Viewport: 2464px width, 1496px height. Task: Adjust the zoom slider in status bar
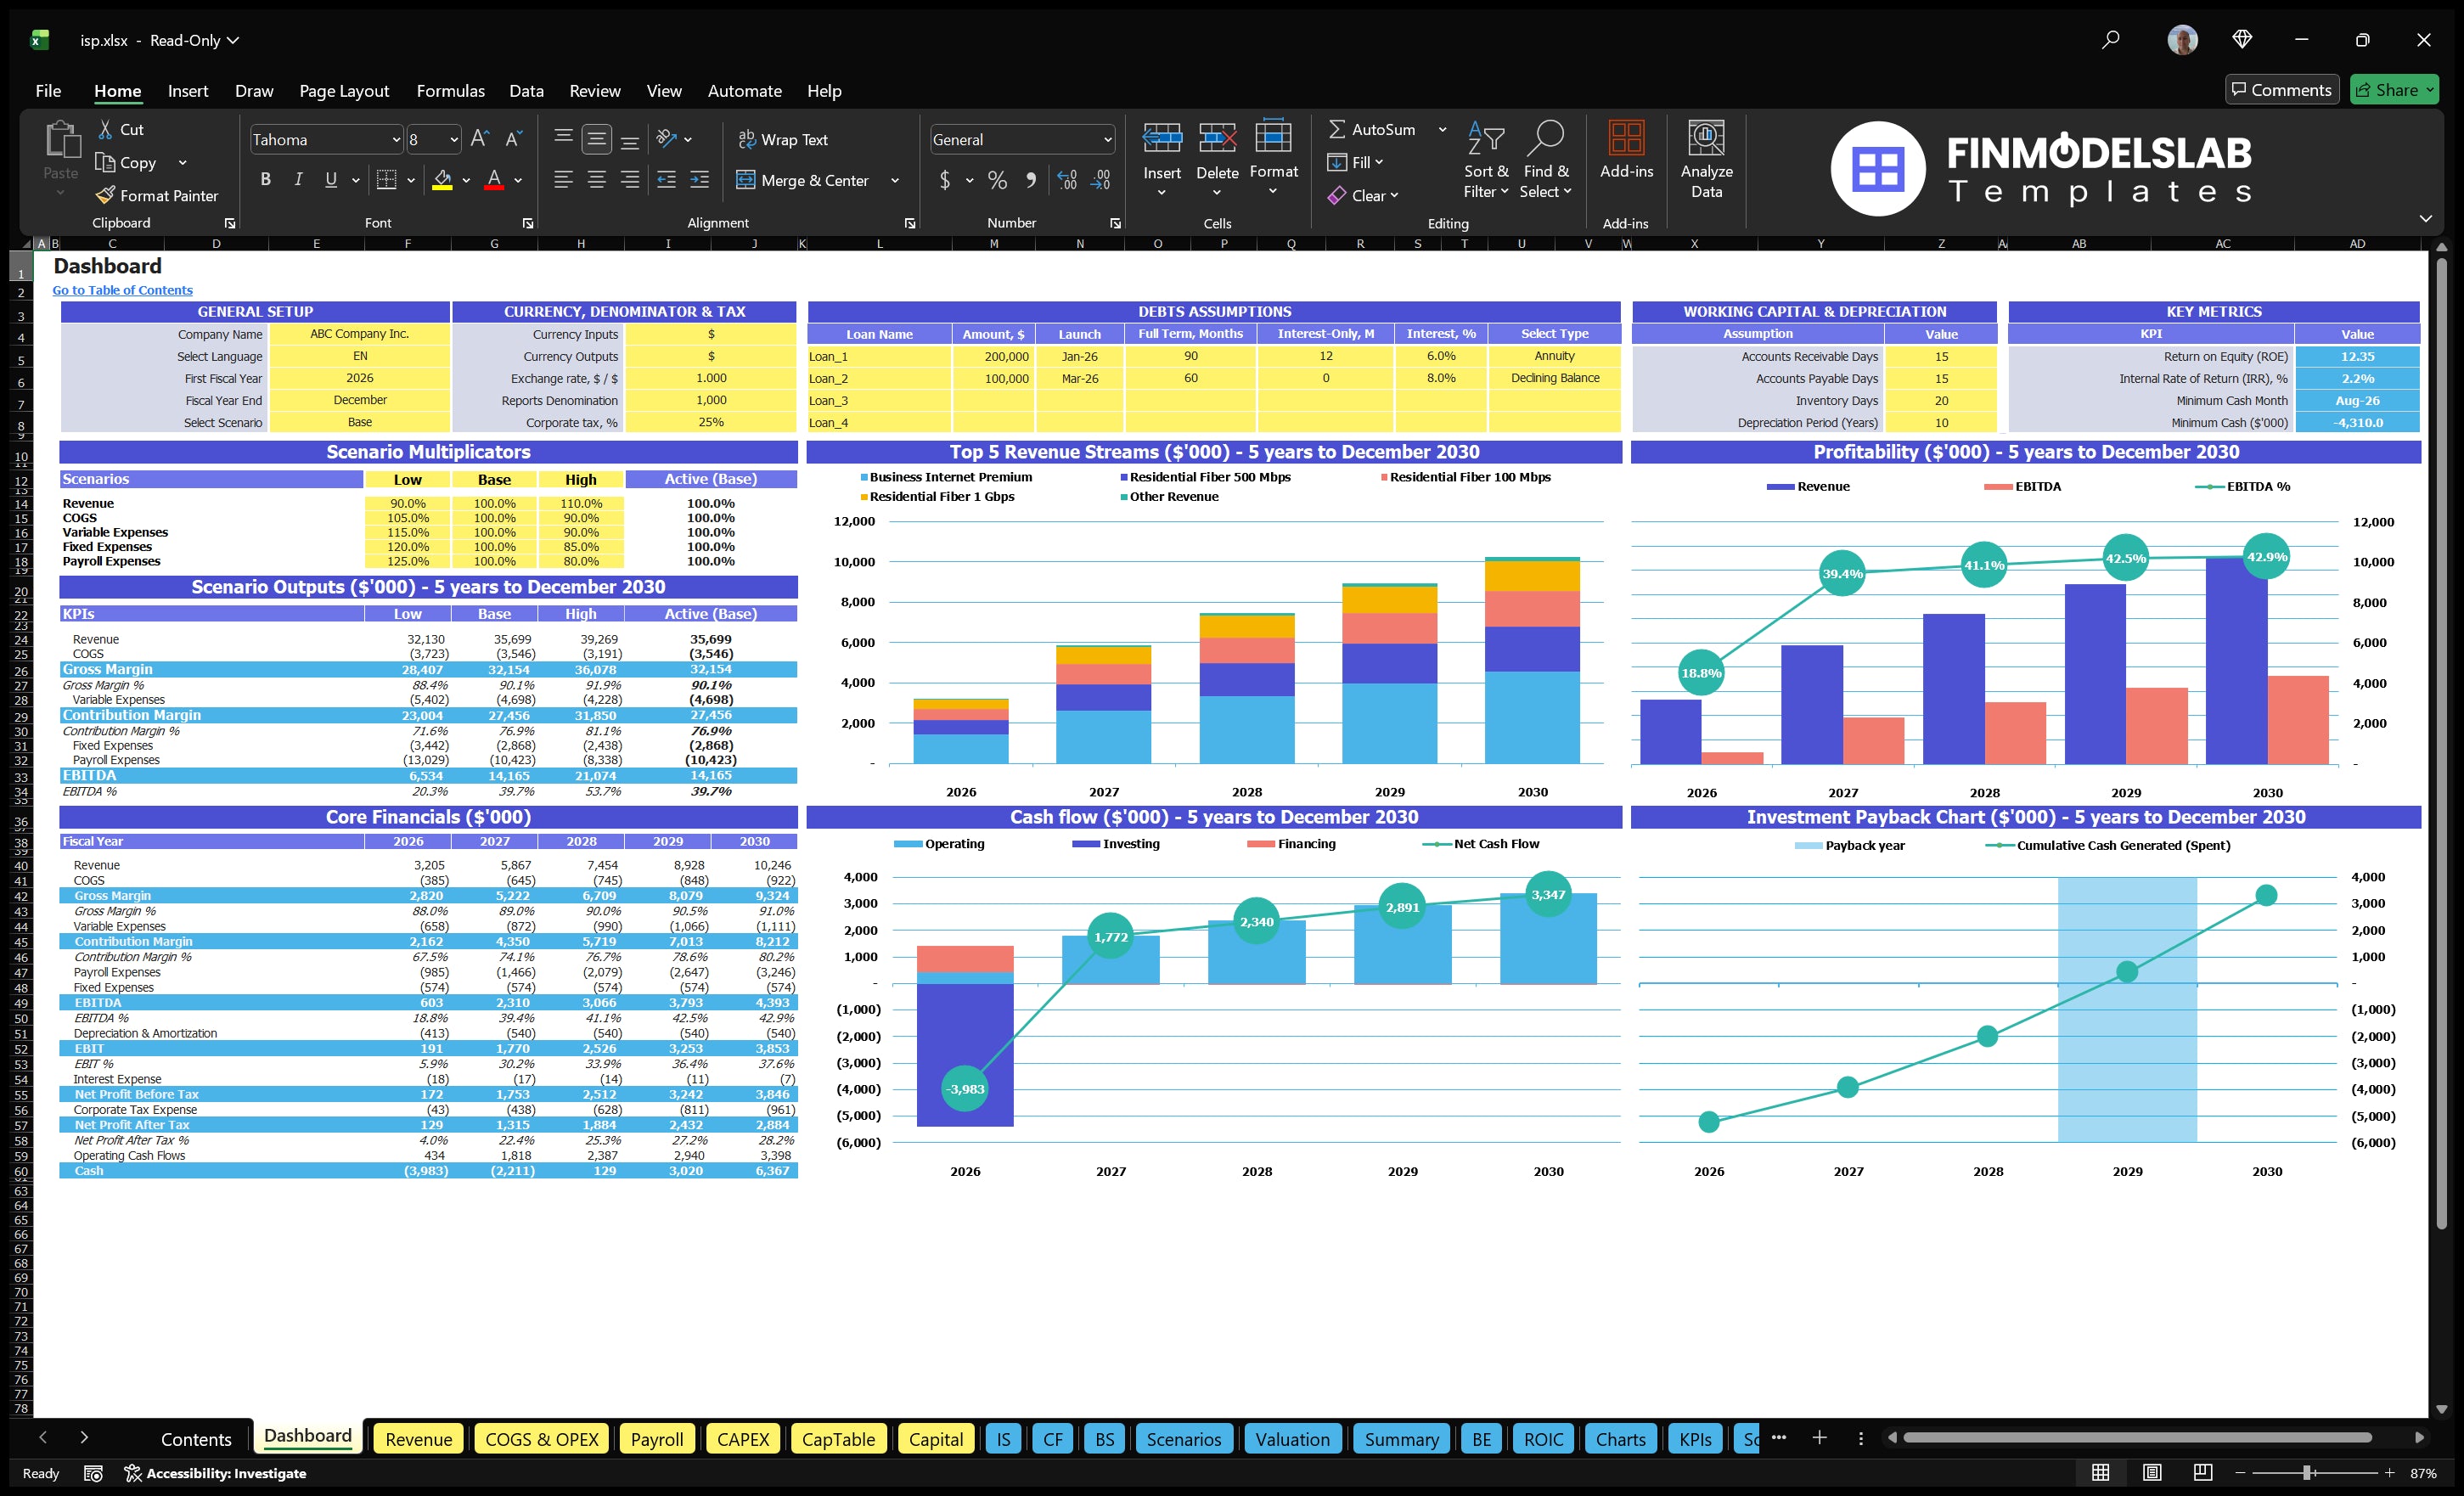(2305, 1472)
